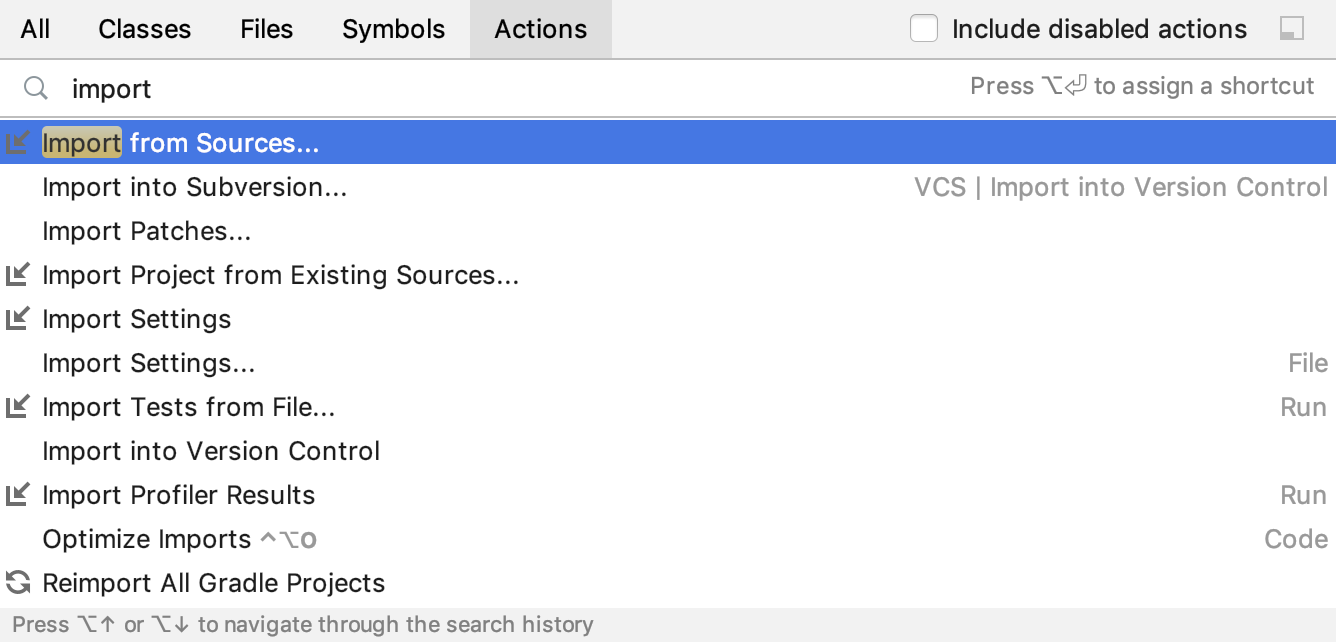Click the import icon beside Import Tests from File
This screenshot has height=642, width=1336.
18,407
